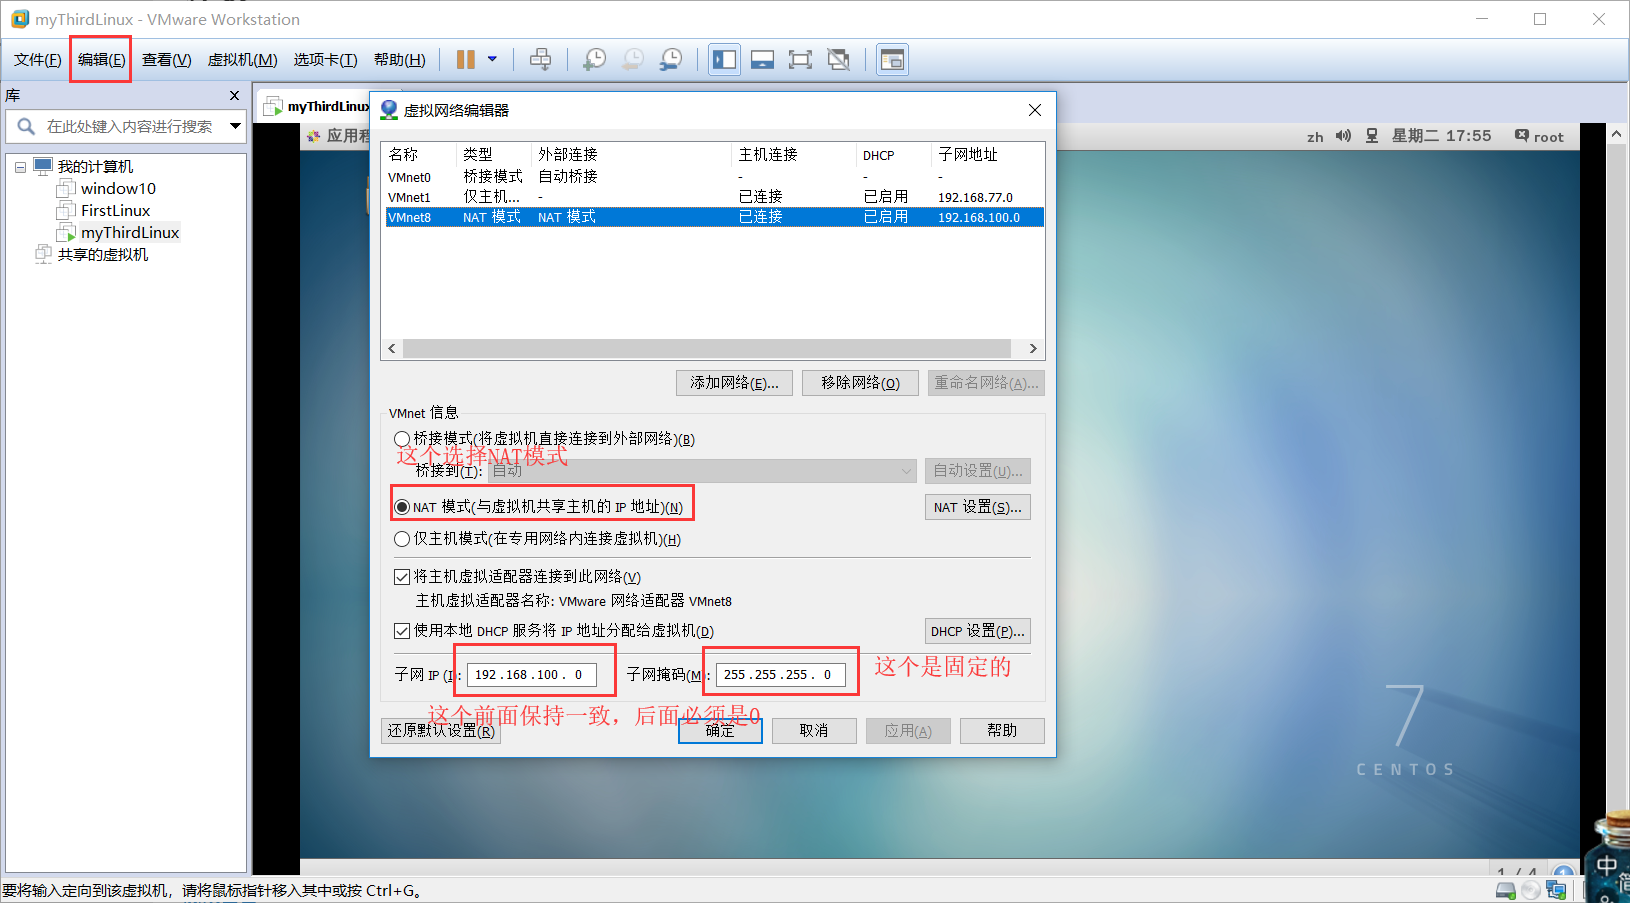Select the VMnet8 NAT network row

[714, 217]
